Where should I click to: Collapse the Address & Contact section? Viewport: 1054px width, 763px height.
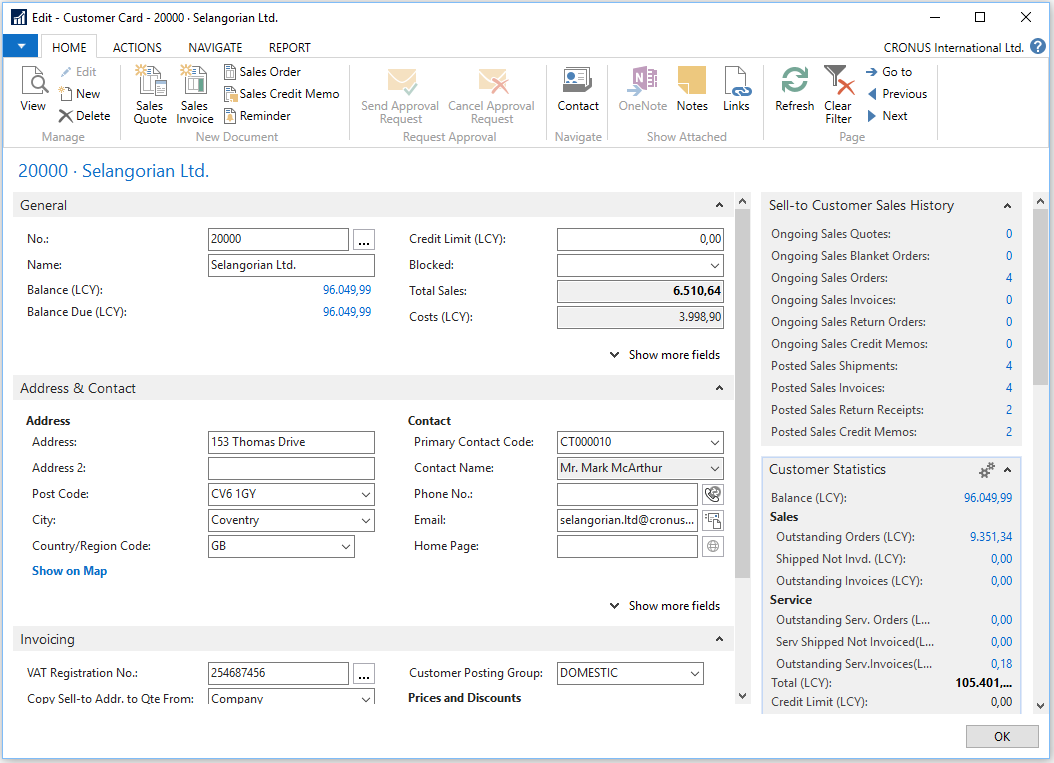719,388
